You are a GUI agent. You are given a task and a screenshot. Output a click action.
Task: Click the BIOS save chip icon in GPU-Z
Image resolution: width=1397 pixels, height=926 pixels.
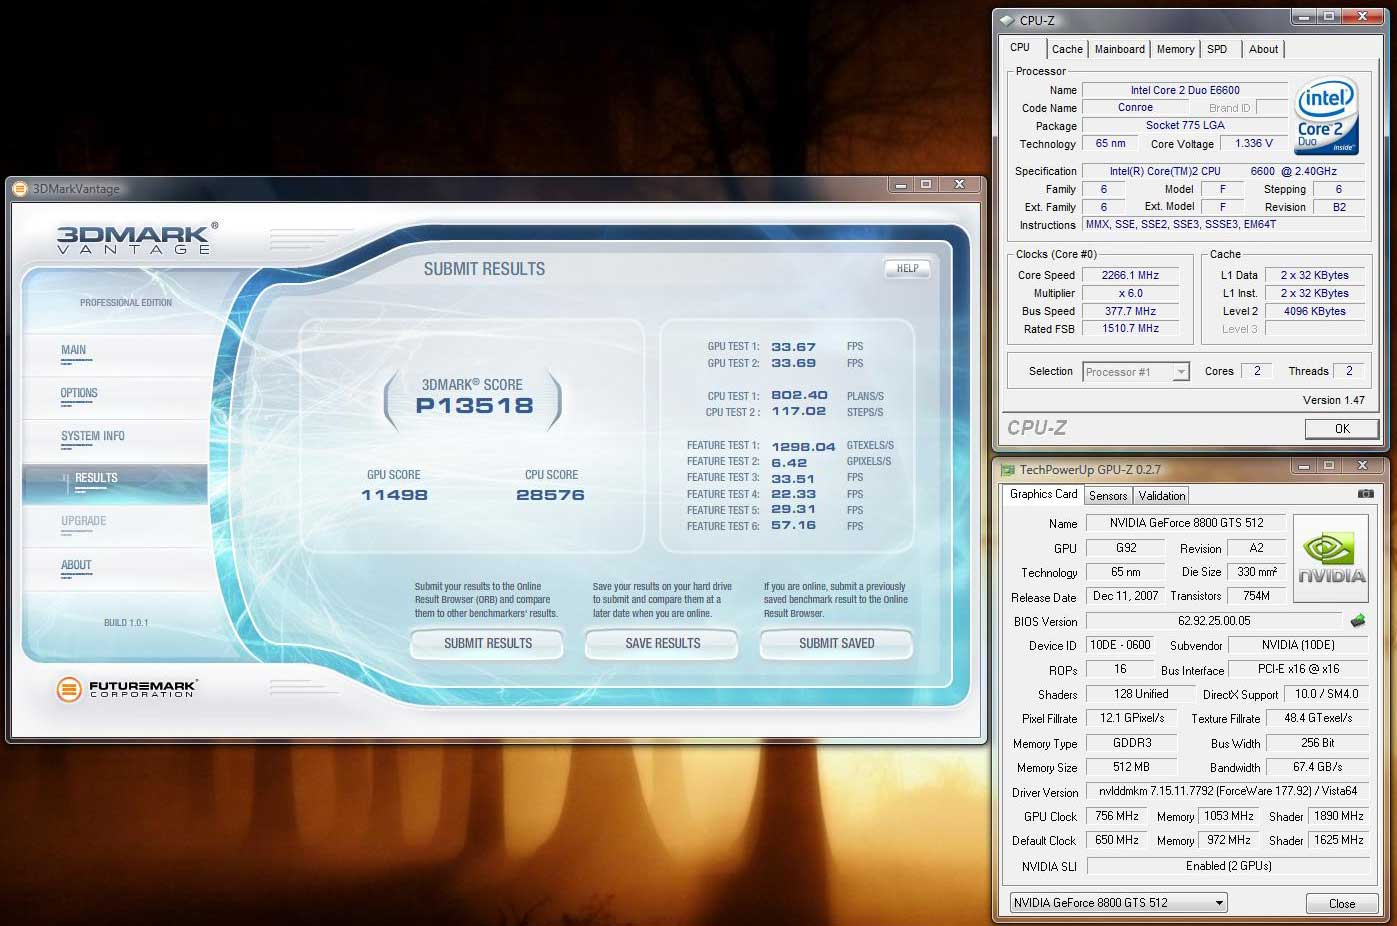[1358, 621]
